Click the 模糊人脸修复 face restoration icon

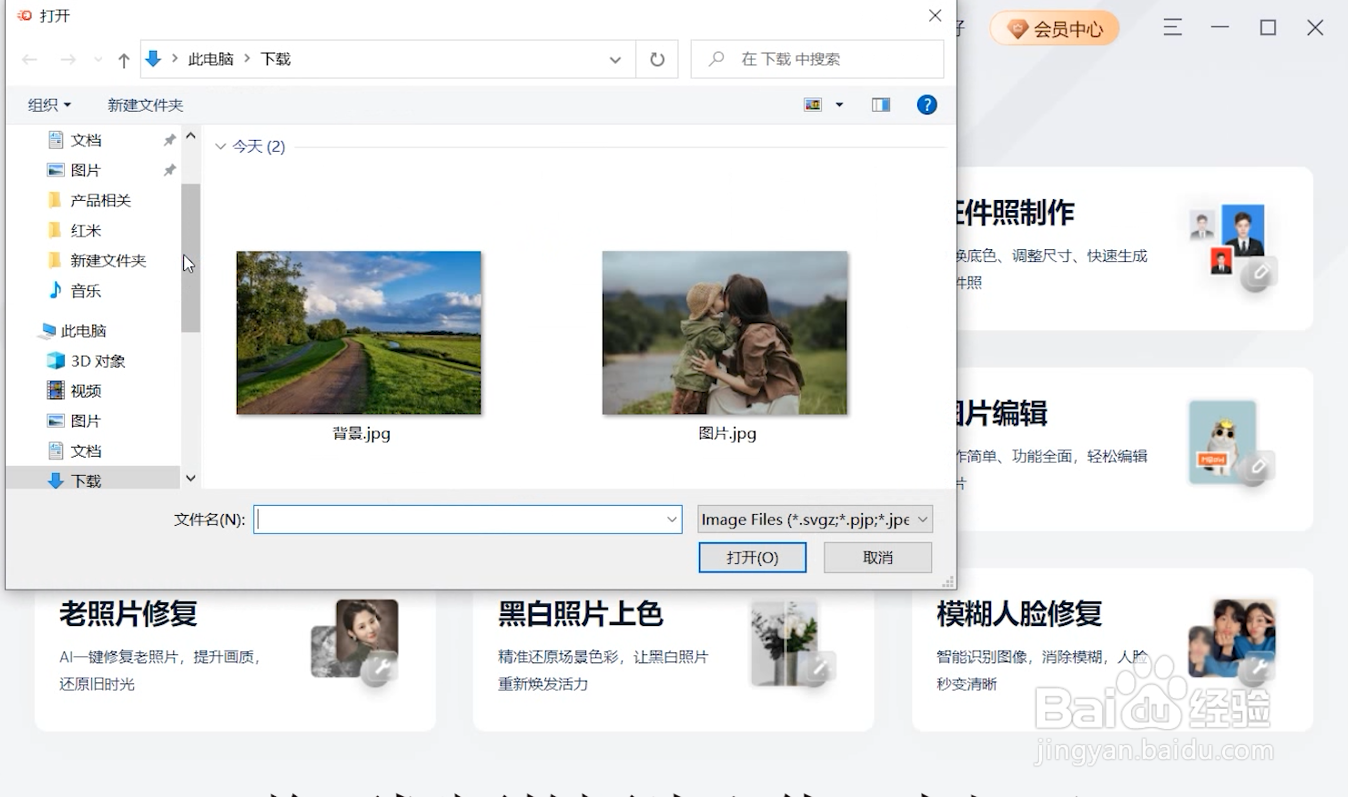click(1231, 641)
